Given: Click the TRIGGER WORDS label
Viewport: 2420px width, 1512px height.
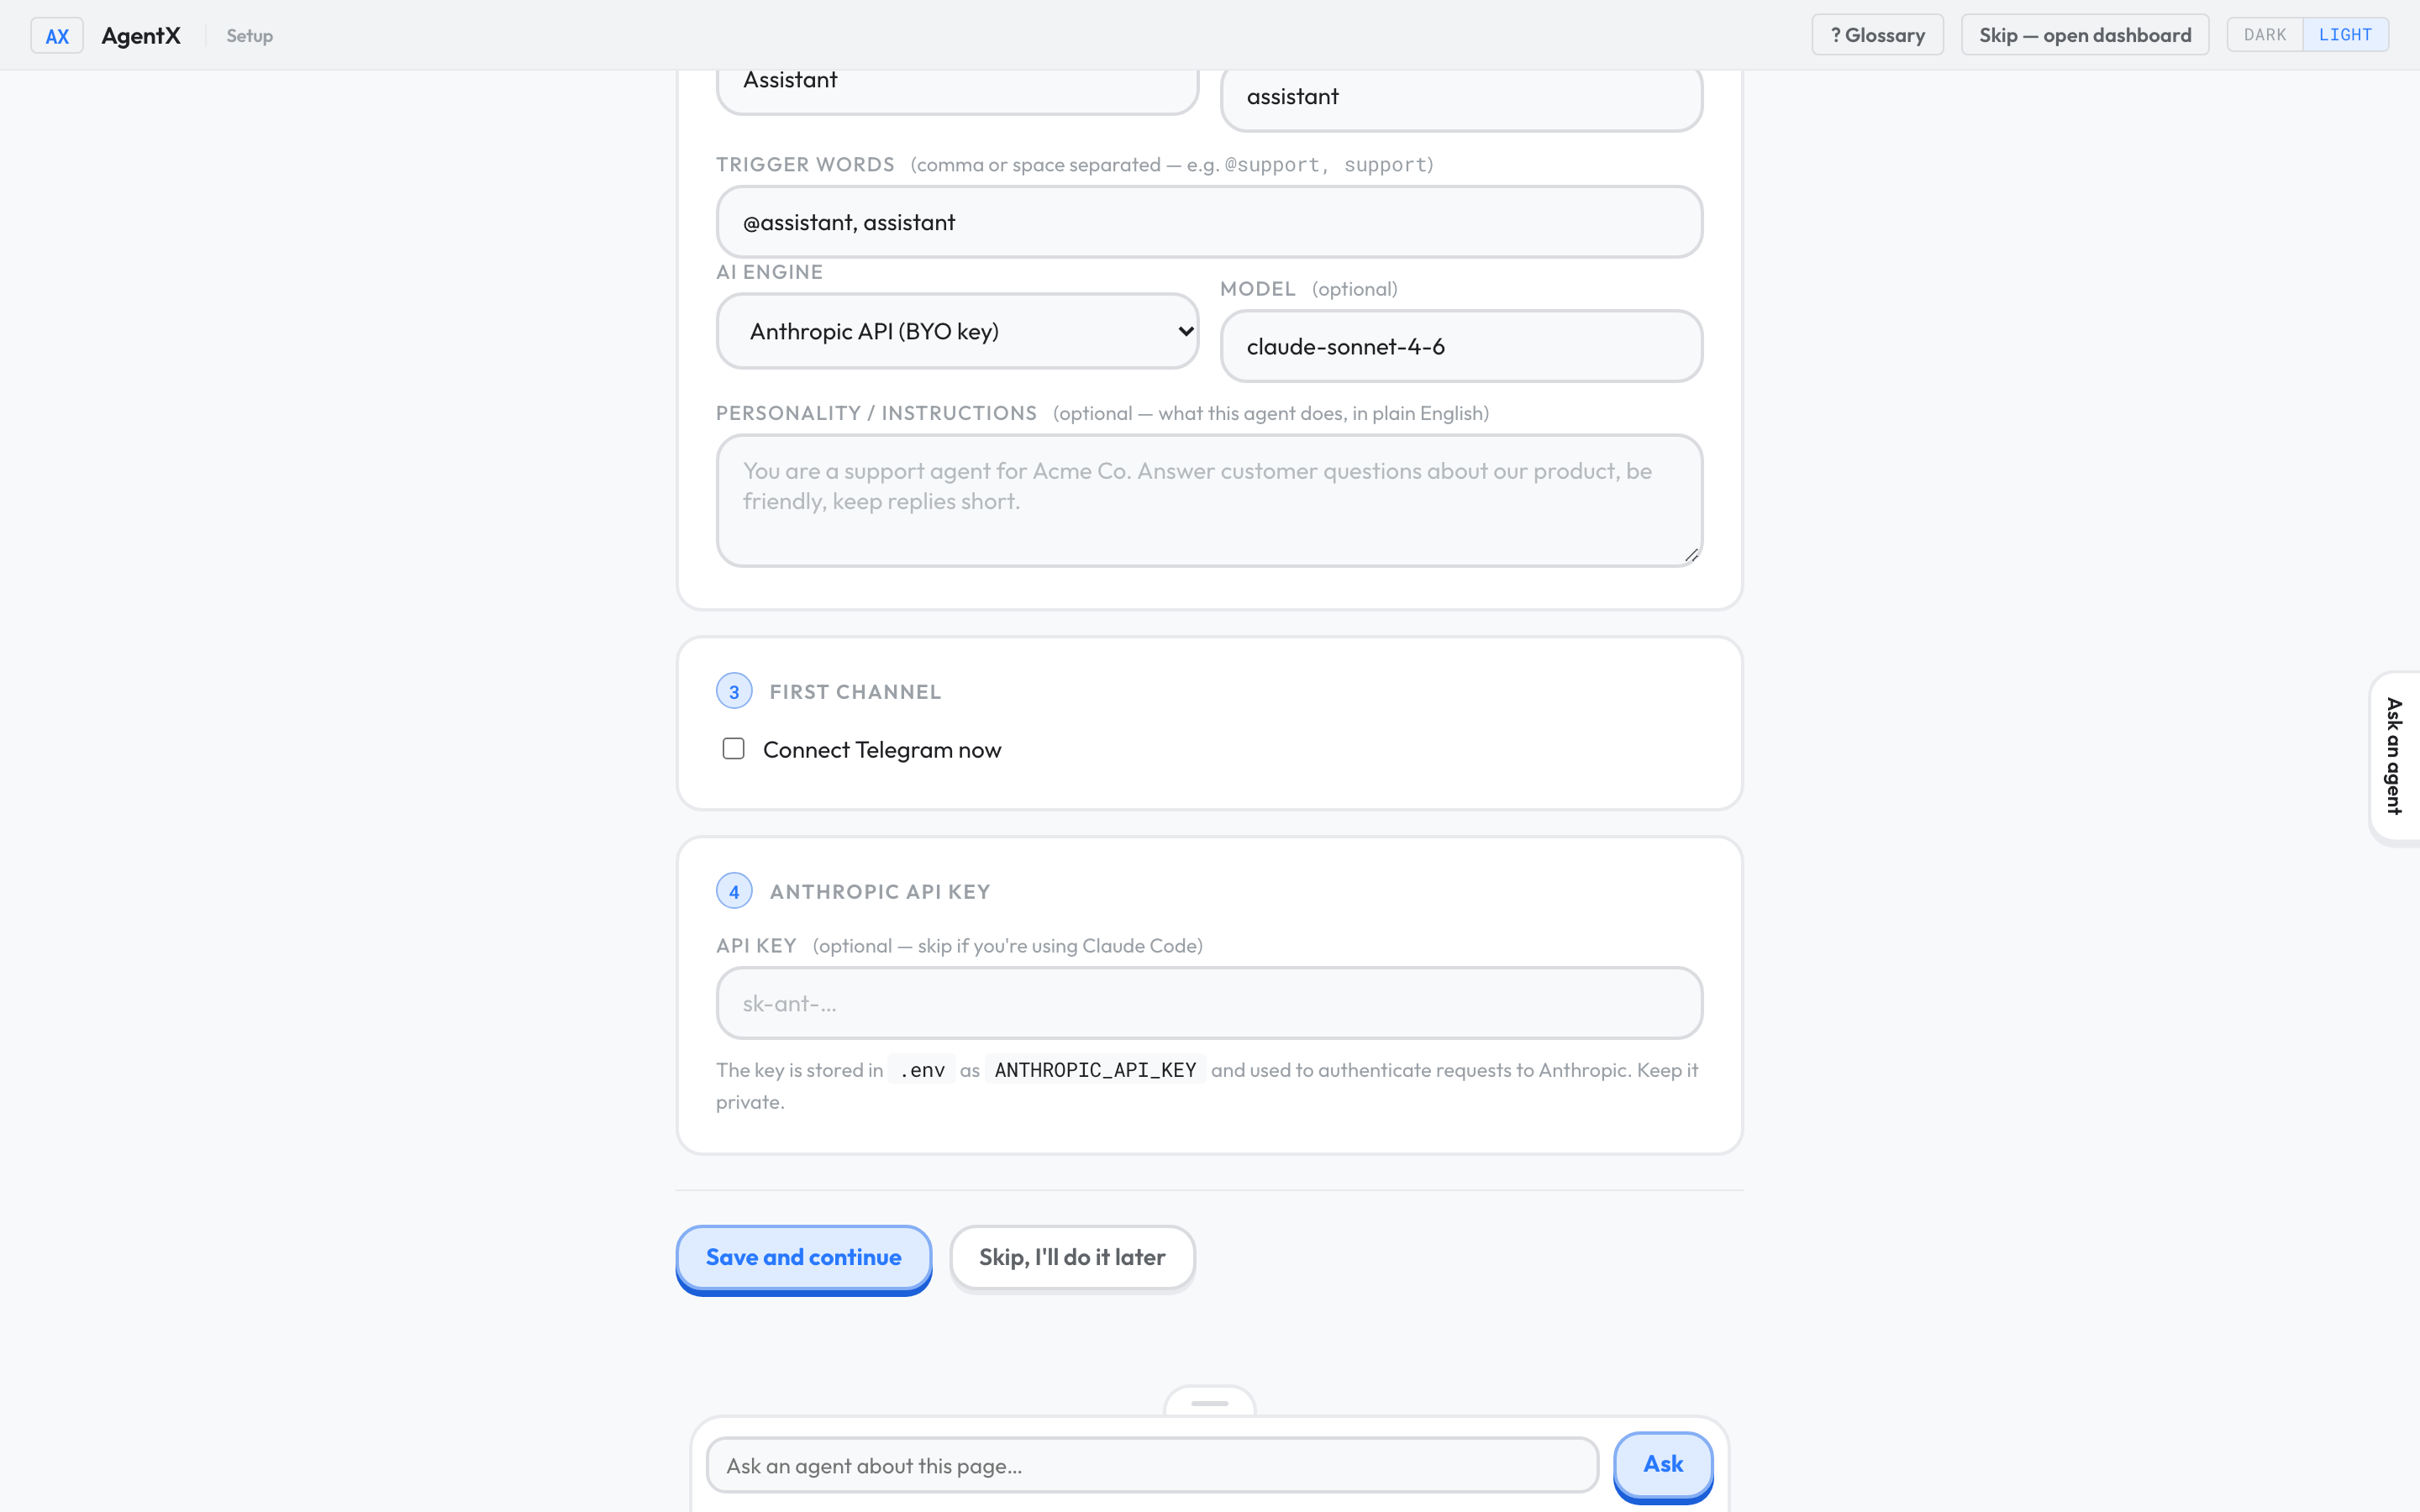Looking at the screenshot, I should click(x=805, y=164).
